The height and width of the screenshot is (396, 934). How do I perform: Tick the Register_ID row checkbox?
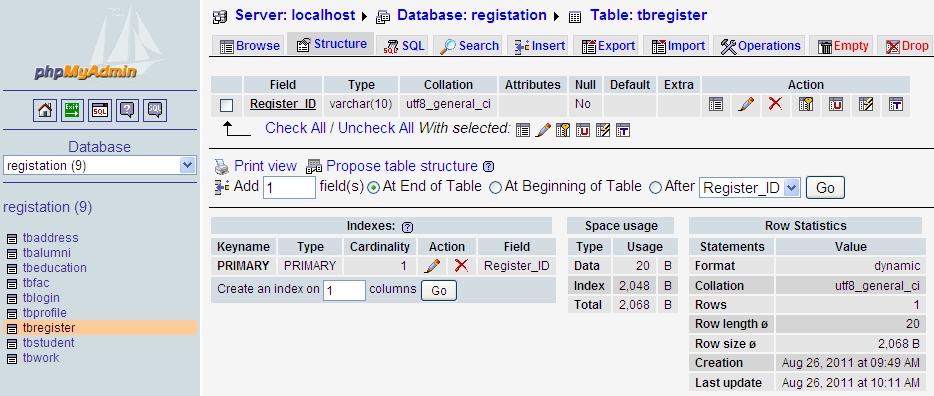[226, 105]
